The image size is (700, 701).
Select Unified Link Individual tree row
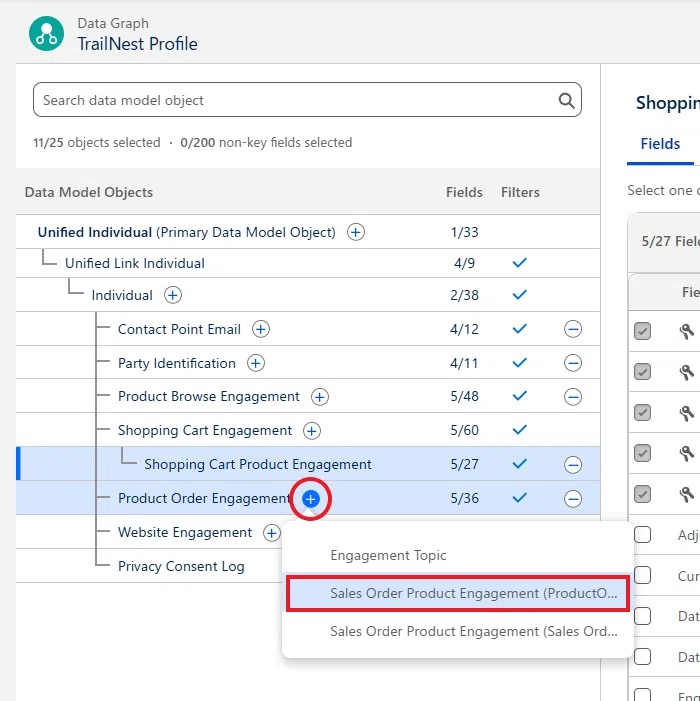tap(308, 263)
